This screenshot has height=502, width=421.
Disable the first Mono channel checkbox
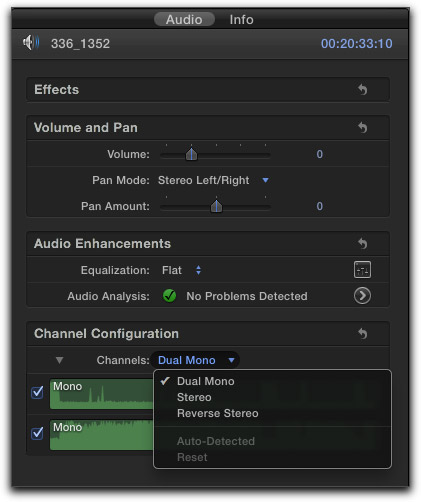click(x=37, y=392)
